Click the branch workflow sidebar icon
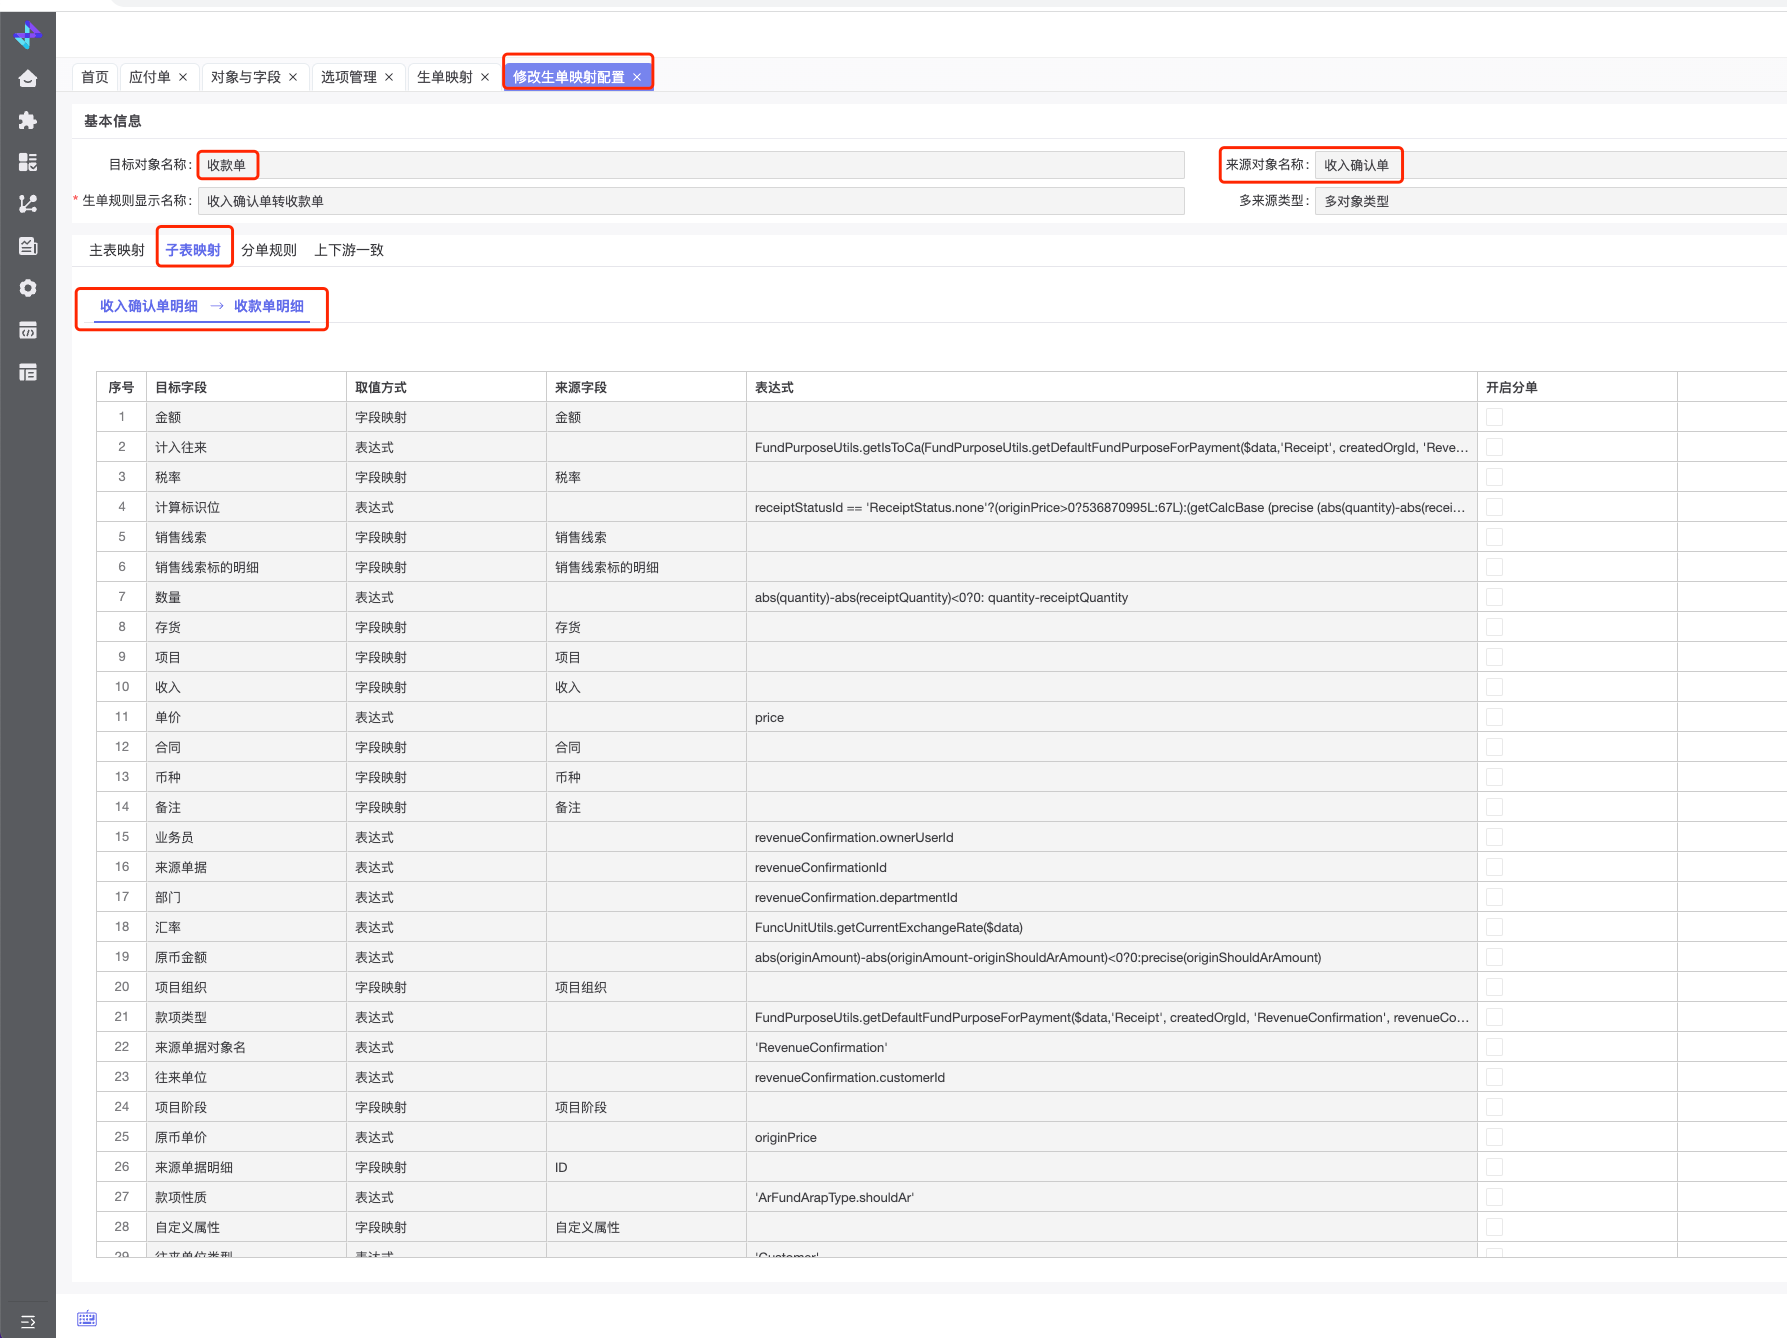1787x1338 pixels. [28, 204]
